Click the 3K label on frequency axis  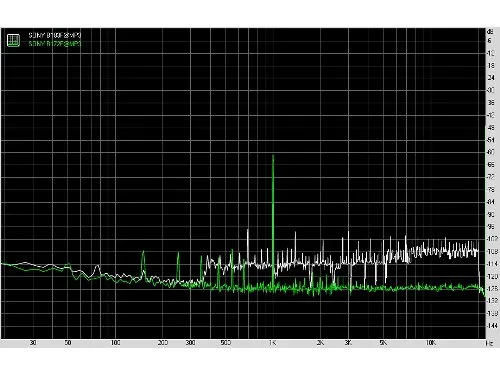coord(348,343)
